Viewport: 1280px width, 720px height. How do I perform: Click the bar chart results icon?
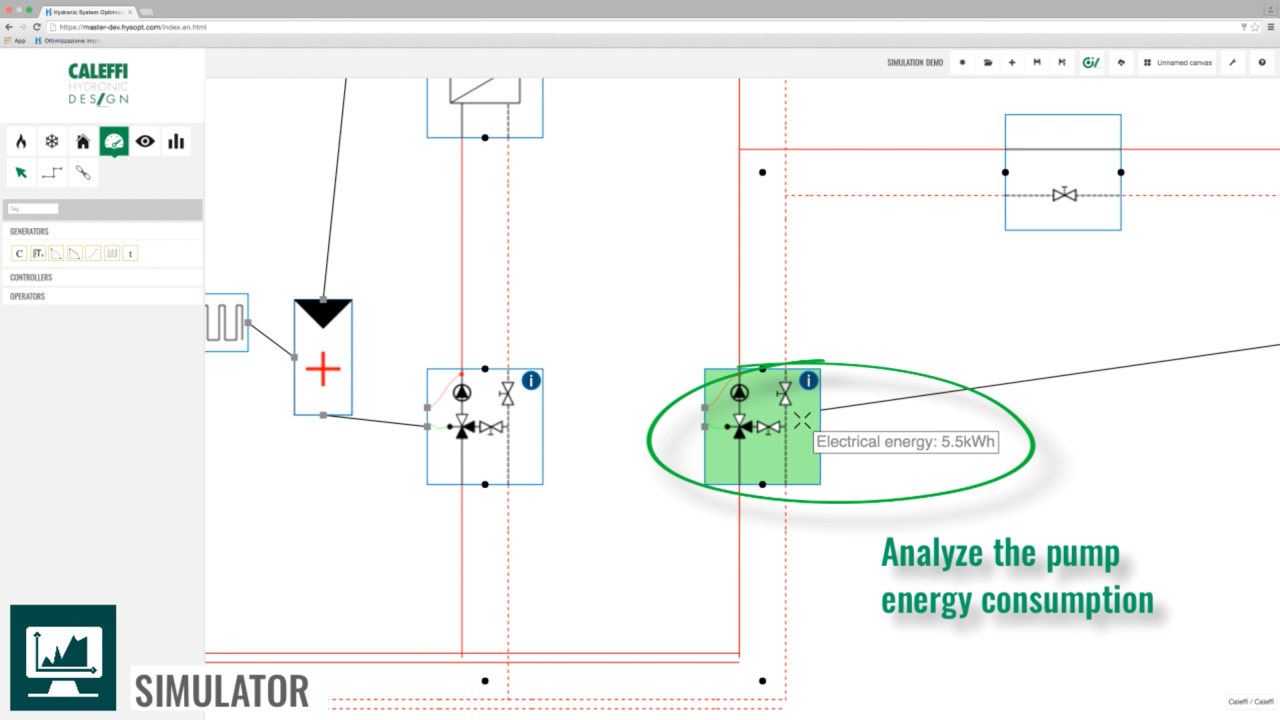(x=177, y=142)
